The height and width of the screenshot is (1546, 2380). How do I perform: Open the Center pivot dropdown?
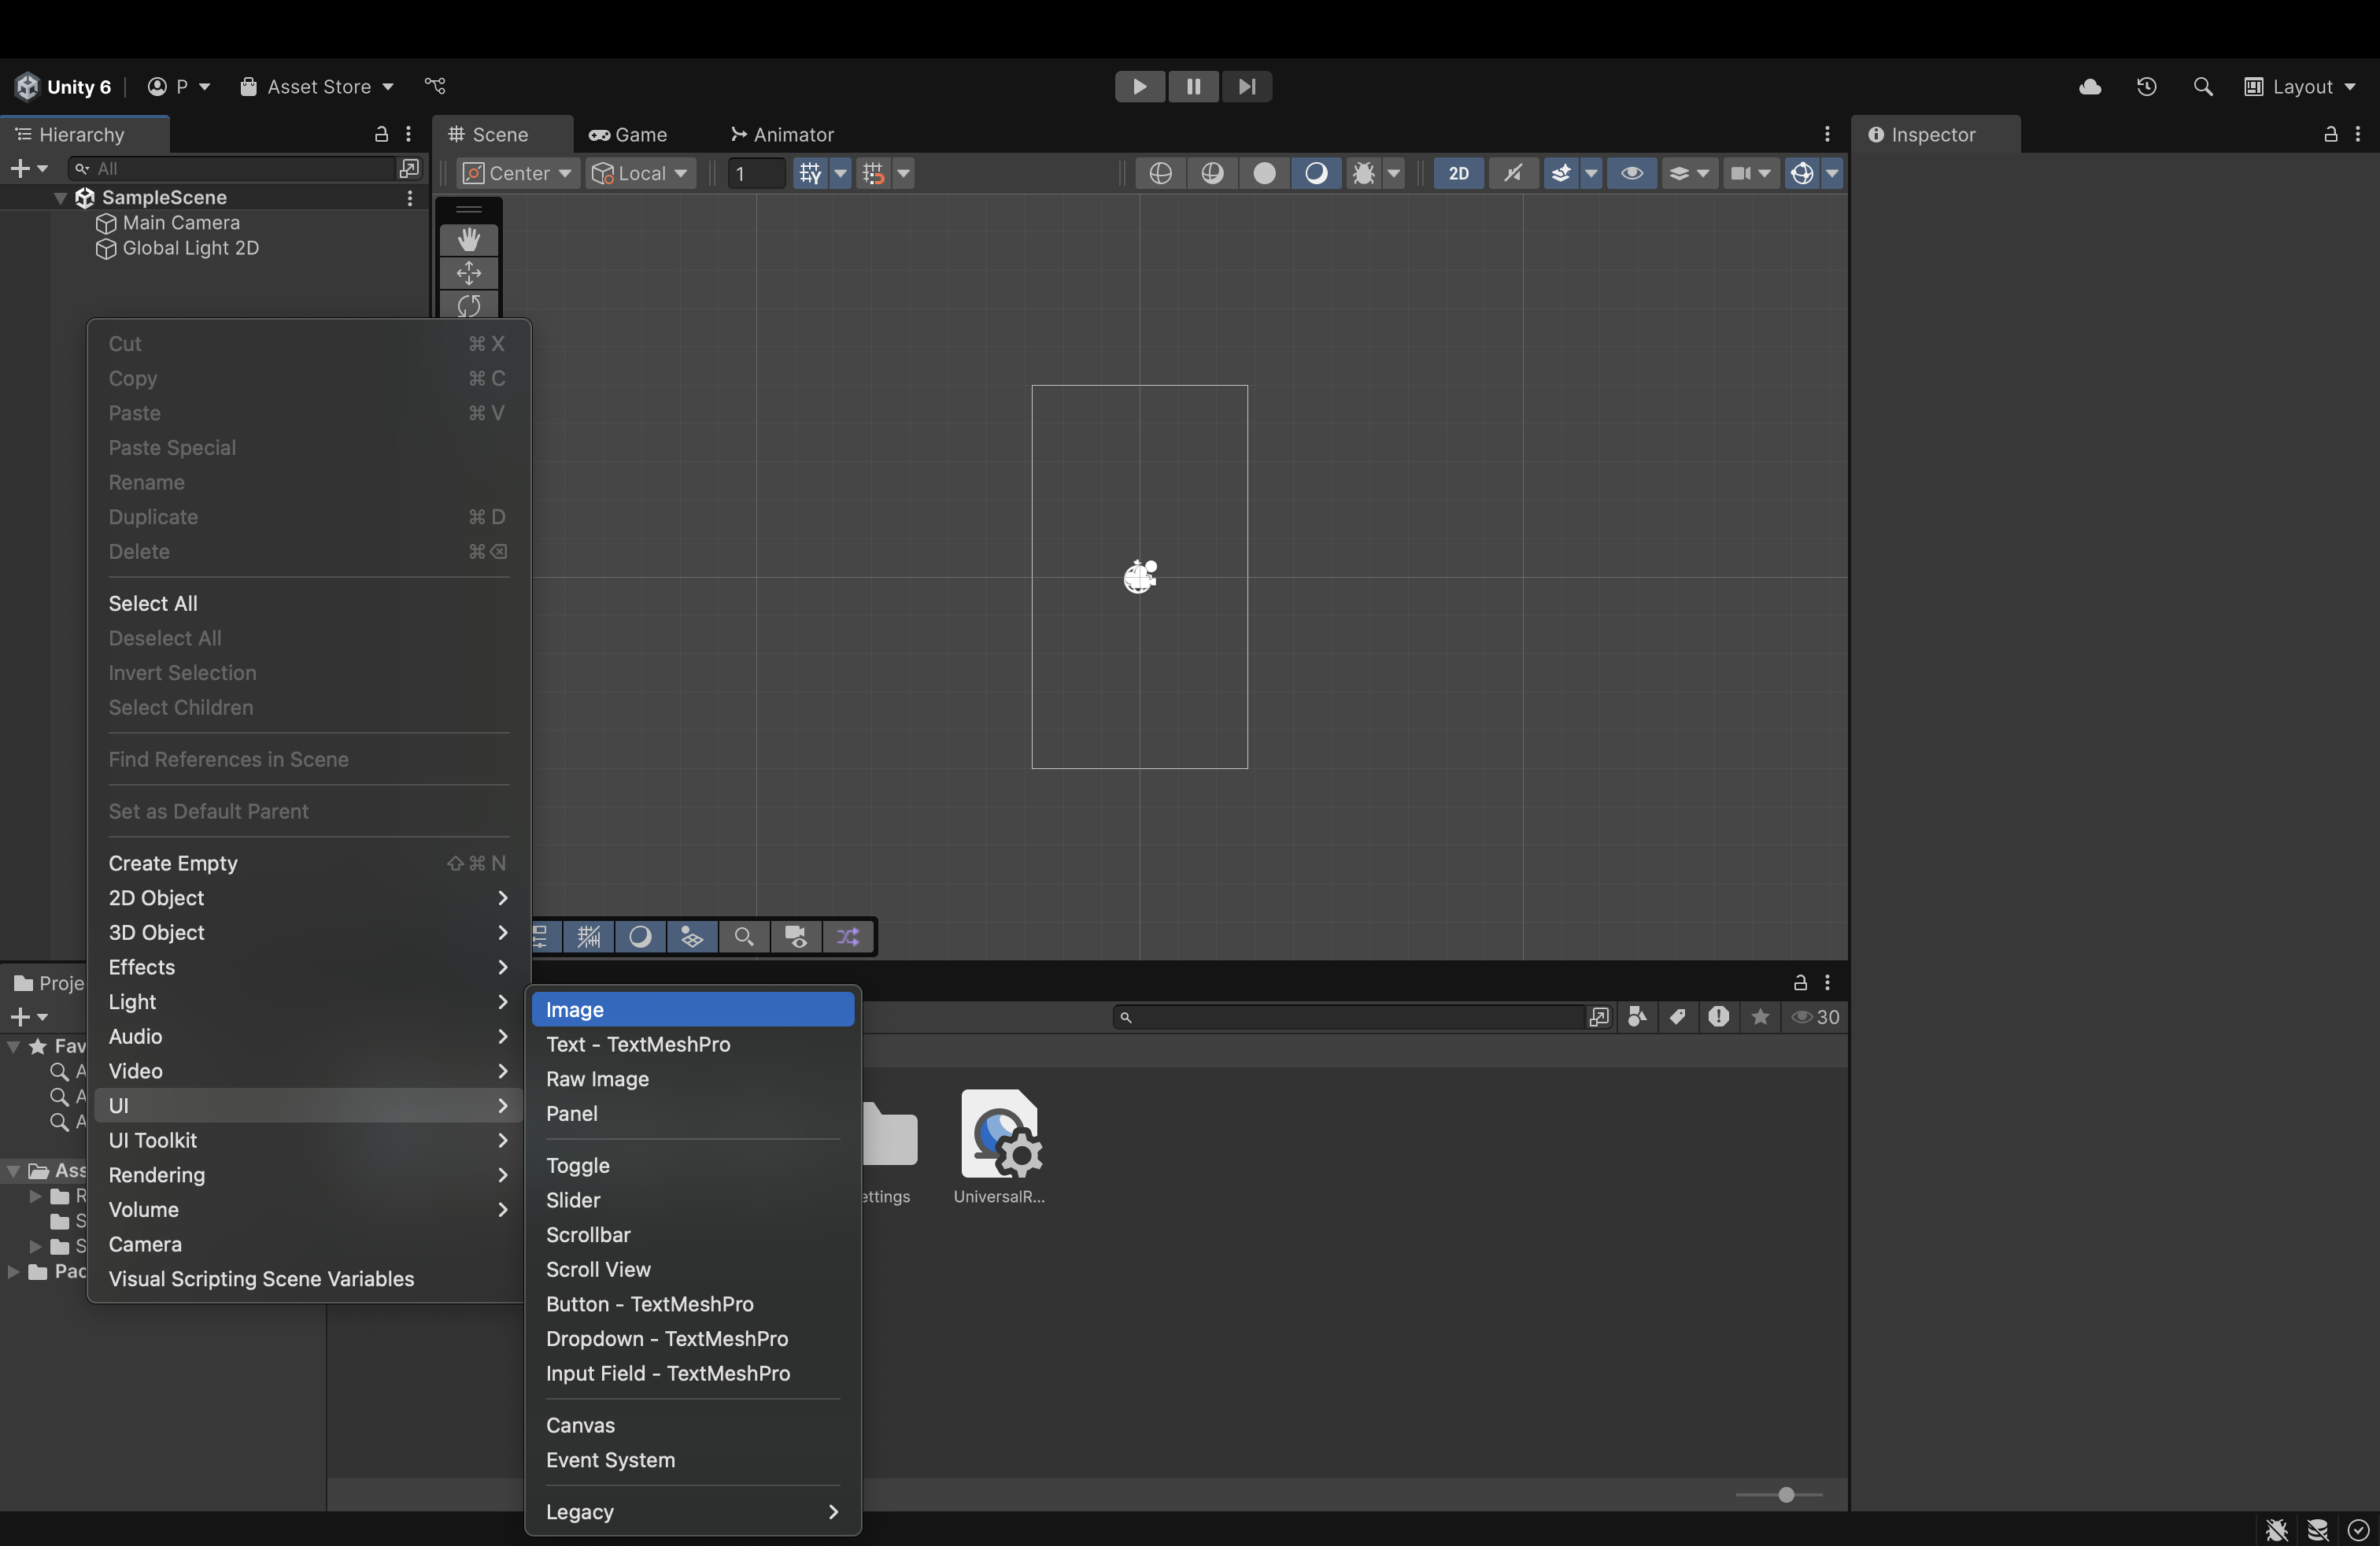coord(517,173)
